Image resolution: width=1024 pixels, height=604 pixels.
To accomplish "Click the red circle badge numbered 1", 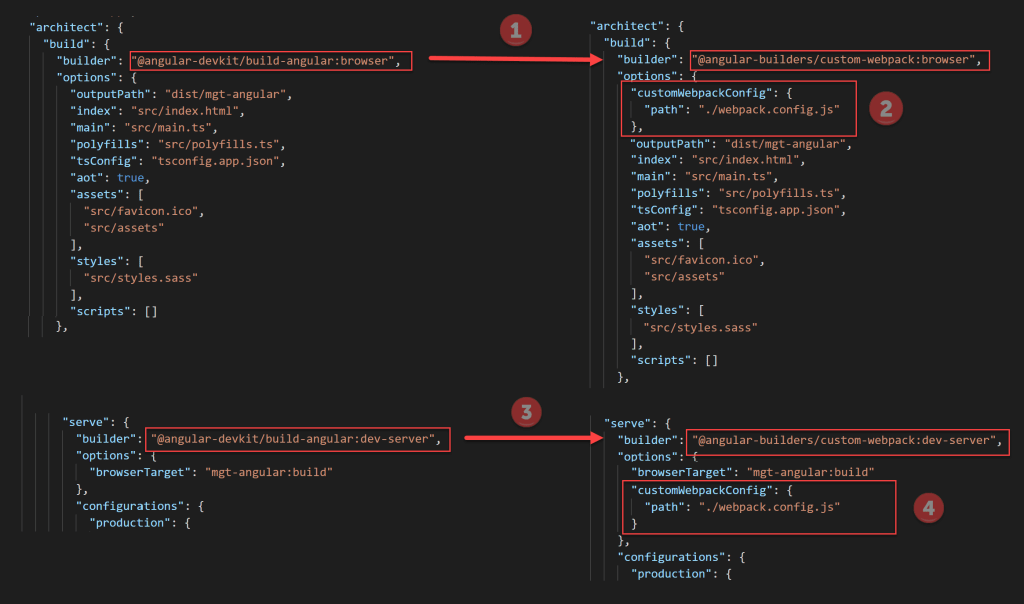I will pos(514,31).
